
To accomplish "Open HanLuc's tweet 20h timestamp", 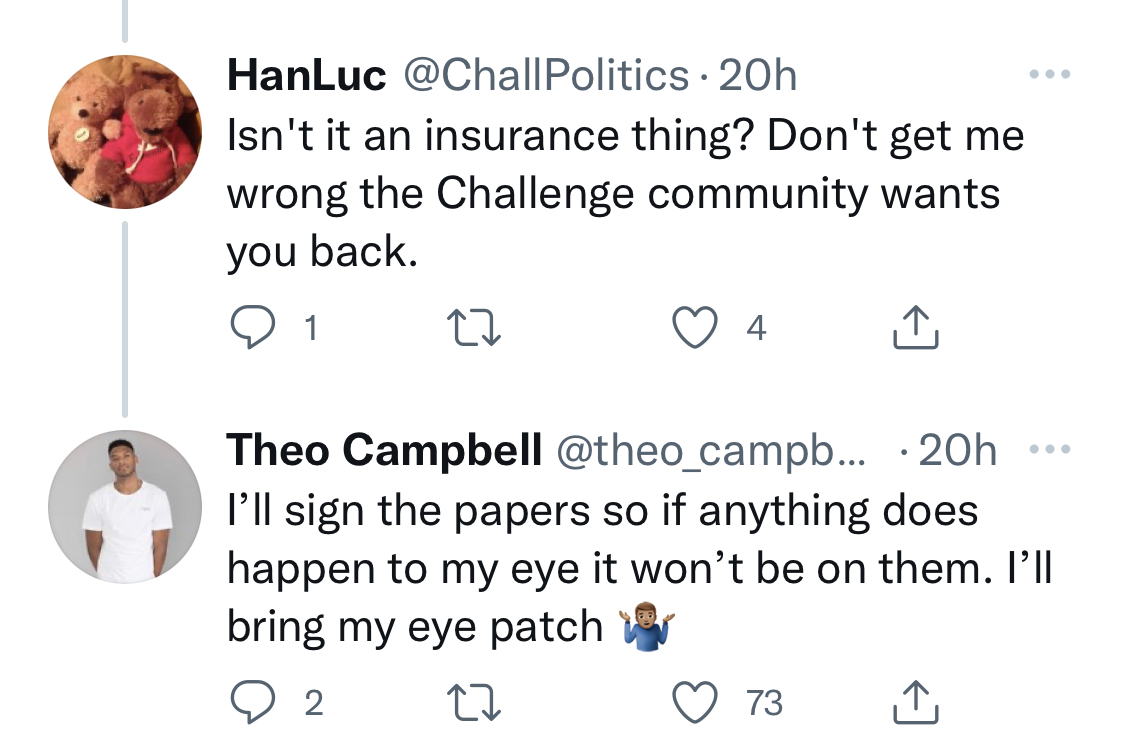I will coord(758,75).
